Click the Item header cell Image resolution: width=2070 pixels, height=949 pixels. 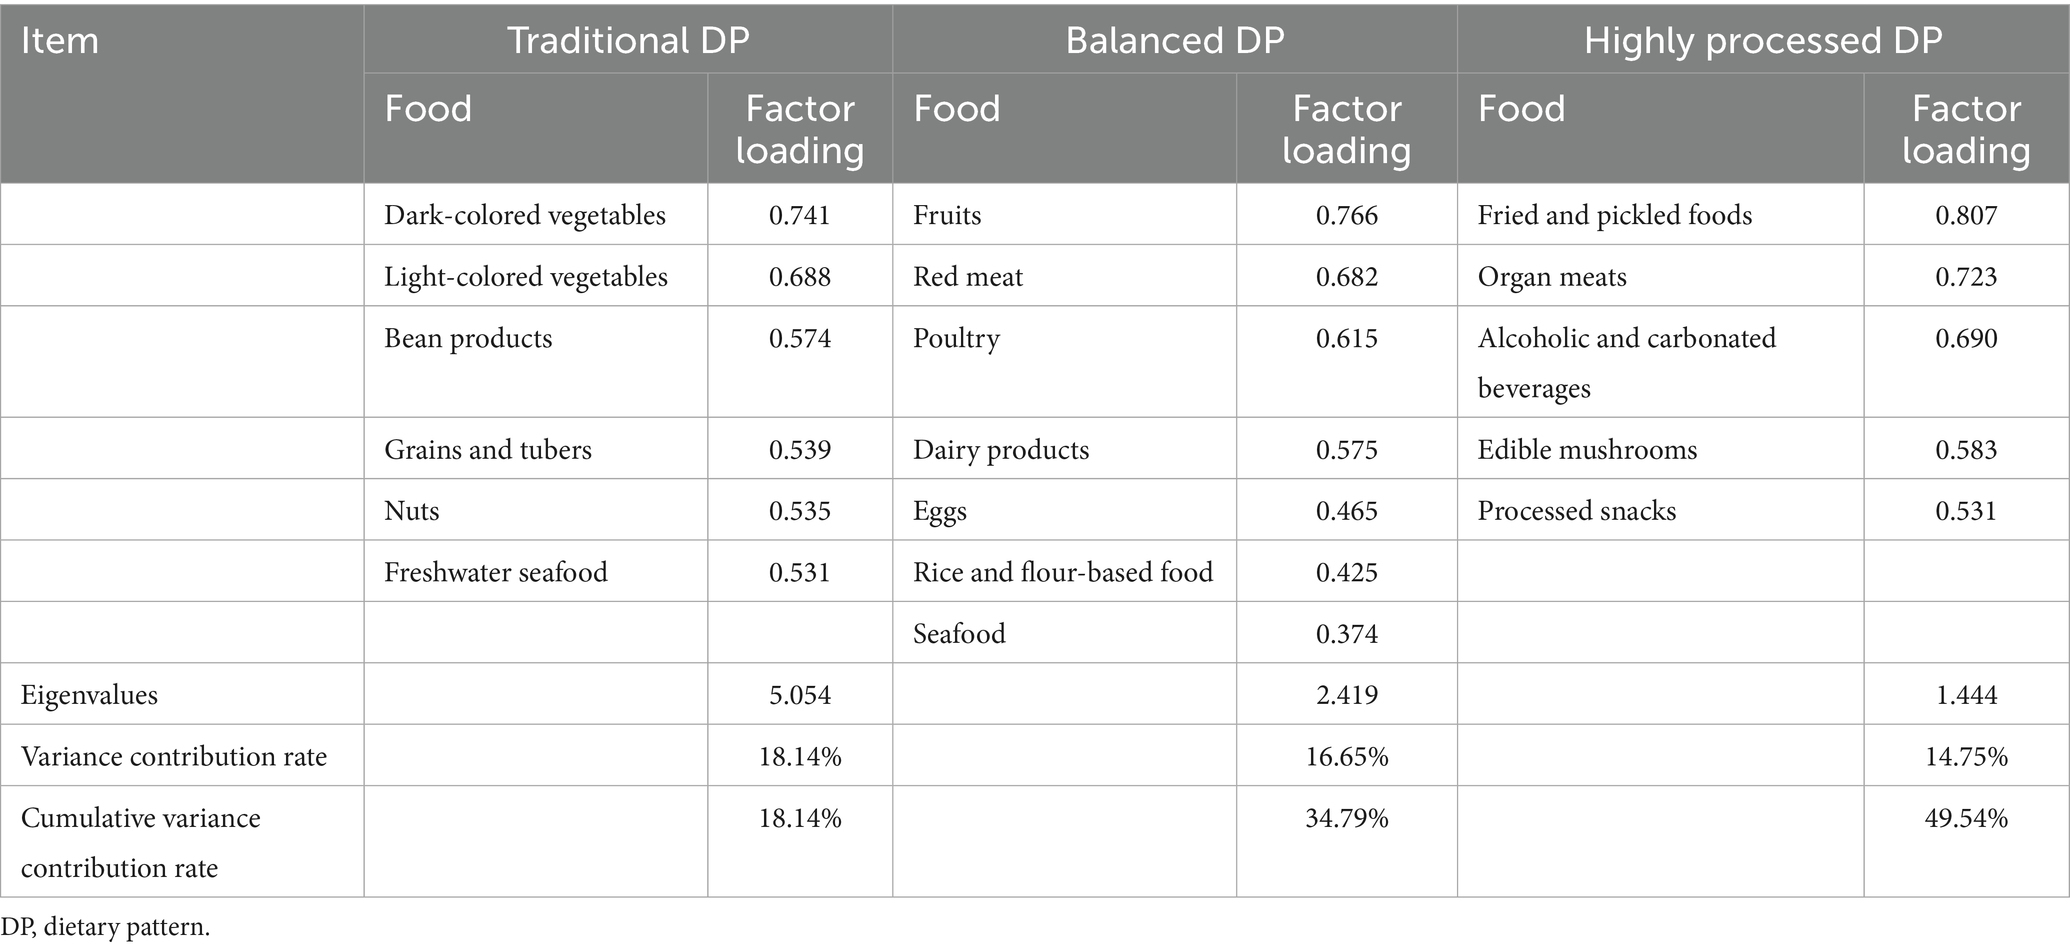(x=60, y=41)
